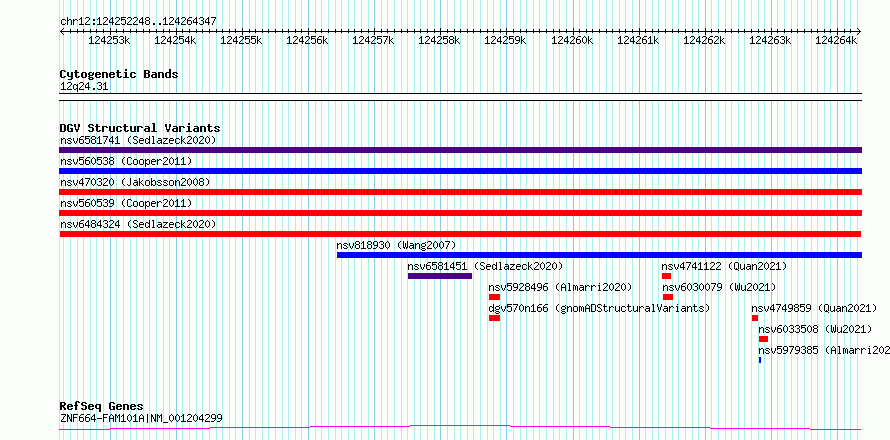The image size is (890, 440).
Task: Click the 124262k ruler tick label
Action: coord(704,40)
